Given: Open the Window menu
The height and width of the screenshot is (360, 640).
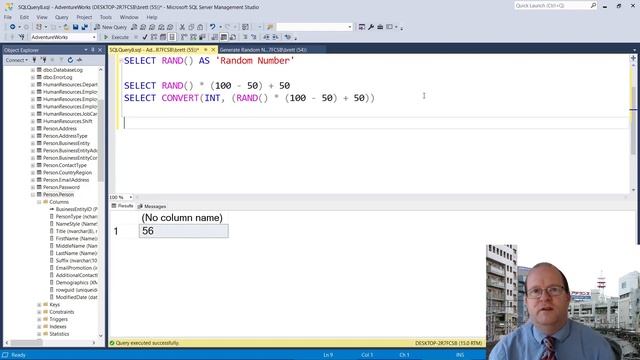Looking at the screenshot, I should click(x=129, y=17).
